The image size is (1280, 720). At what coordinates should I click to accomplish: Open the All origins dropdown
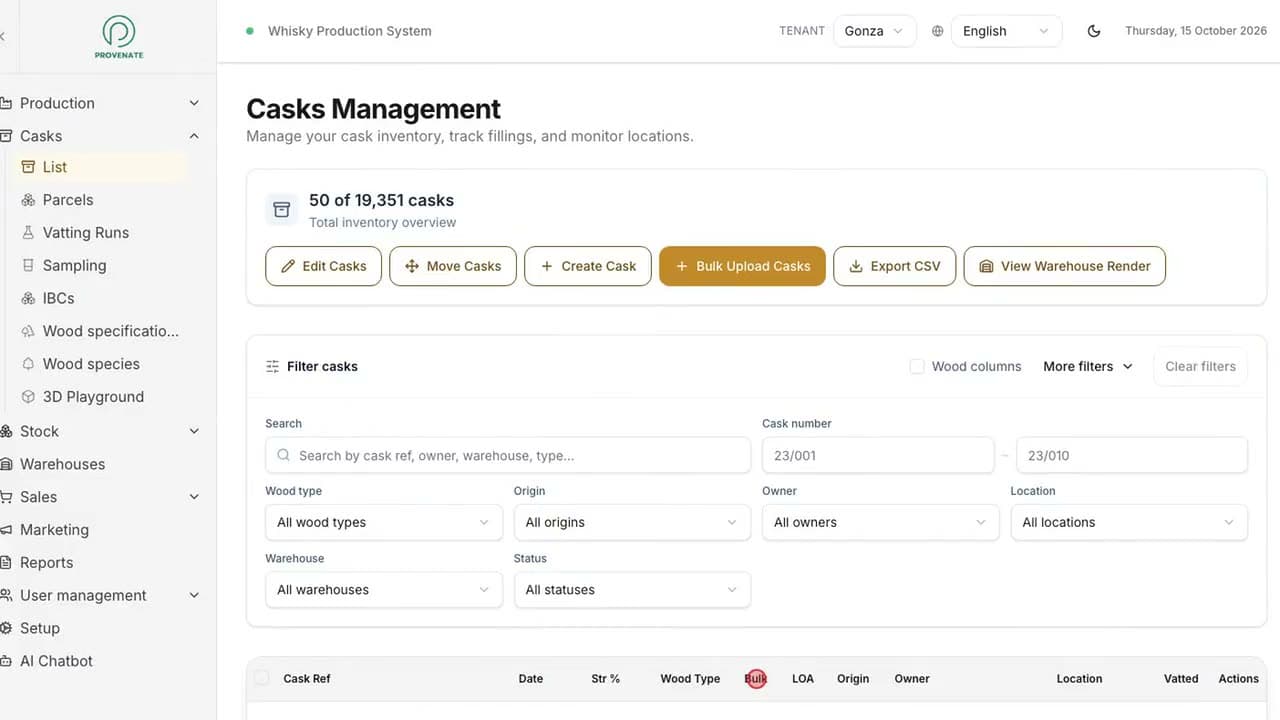[632, 522]
